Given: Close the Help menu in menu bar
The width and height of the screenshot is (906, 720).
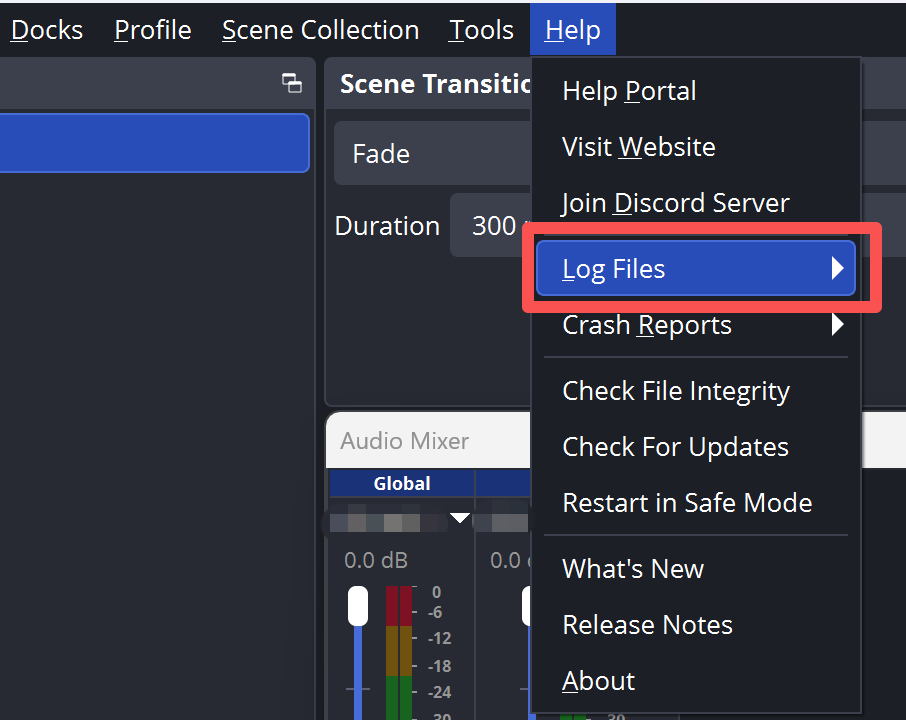Looking at the screenshot, I should point(573,30).
